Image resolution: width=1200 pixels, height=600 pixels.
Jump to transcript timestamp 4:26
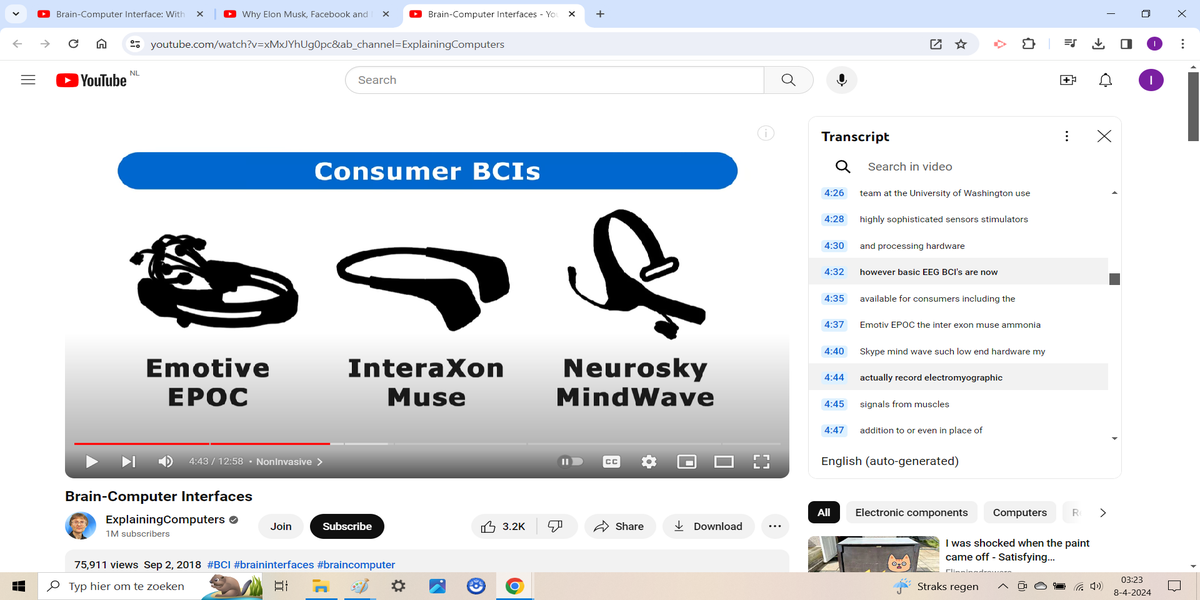point(834,193)
